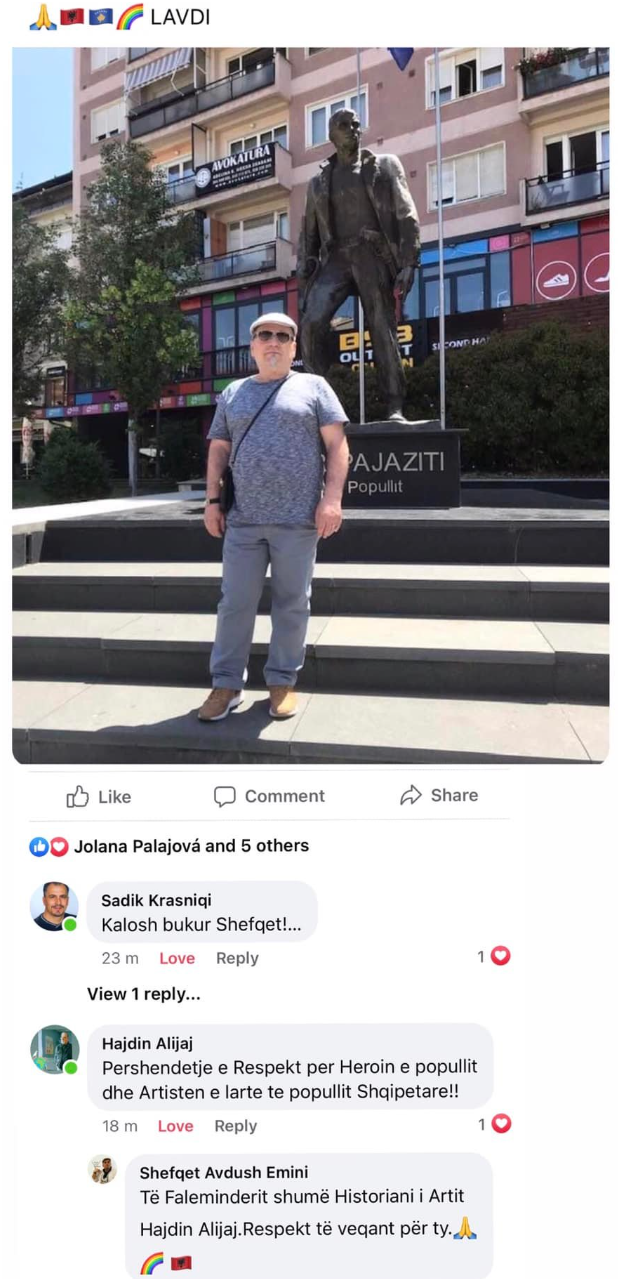This screenshot has width=620, height=1281.
Task: Love Sadik Krasniqi's comment
Action: [x=177, y=958]
